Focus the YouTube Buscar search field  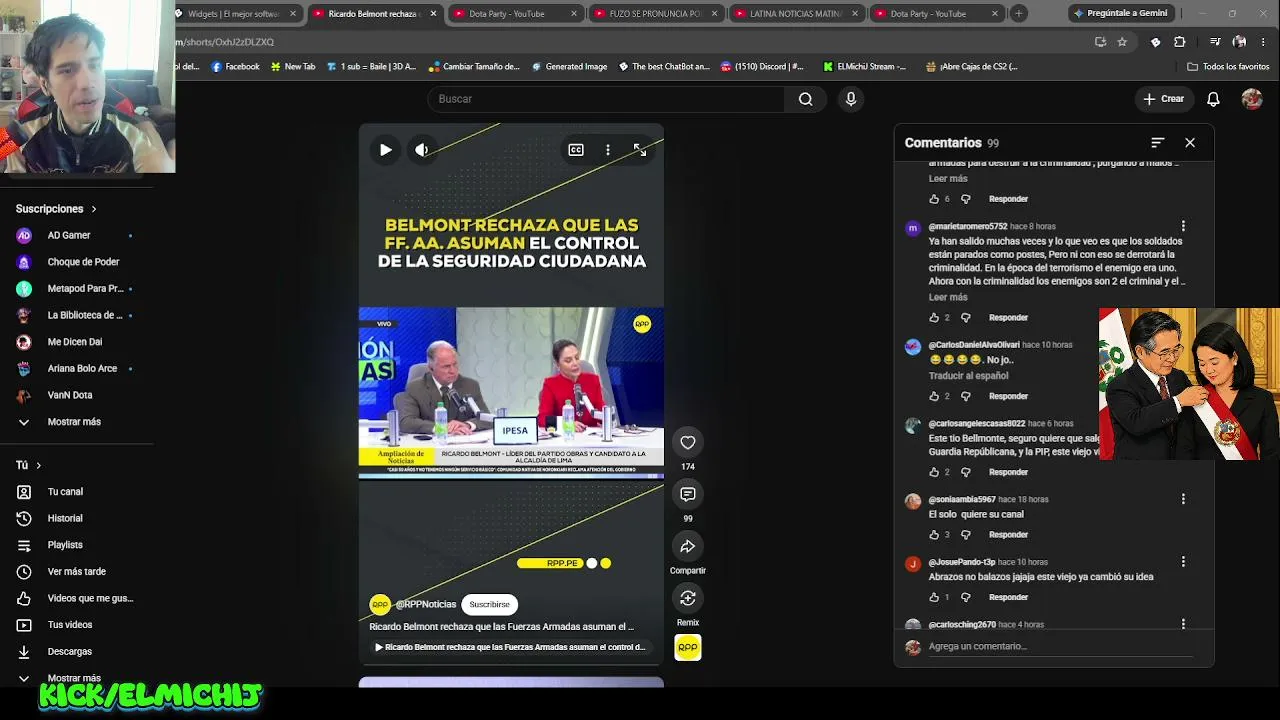606,99
